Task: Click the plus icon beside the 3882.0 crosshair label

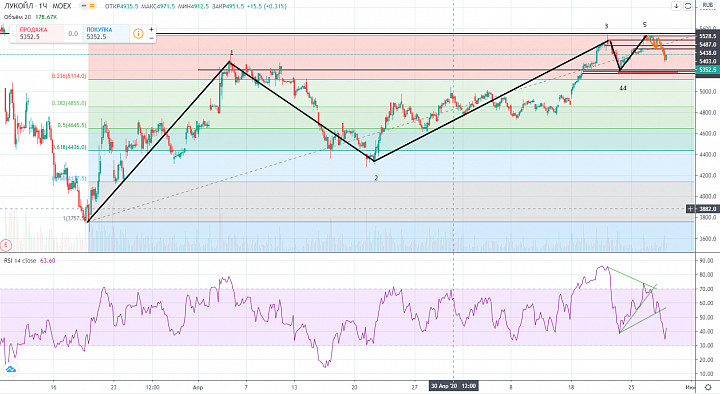Action: [691, 209]
